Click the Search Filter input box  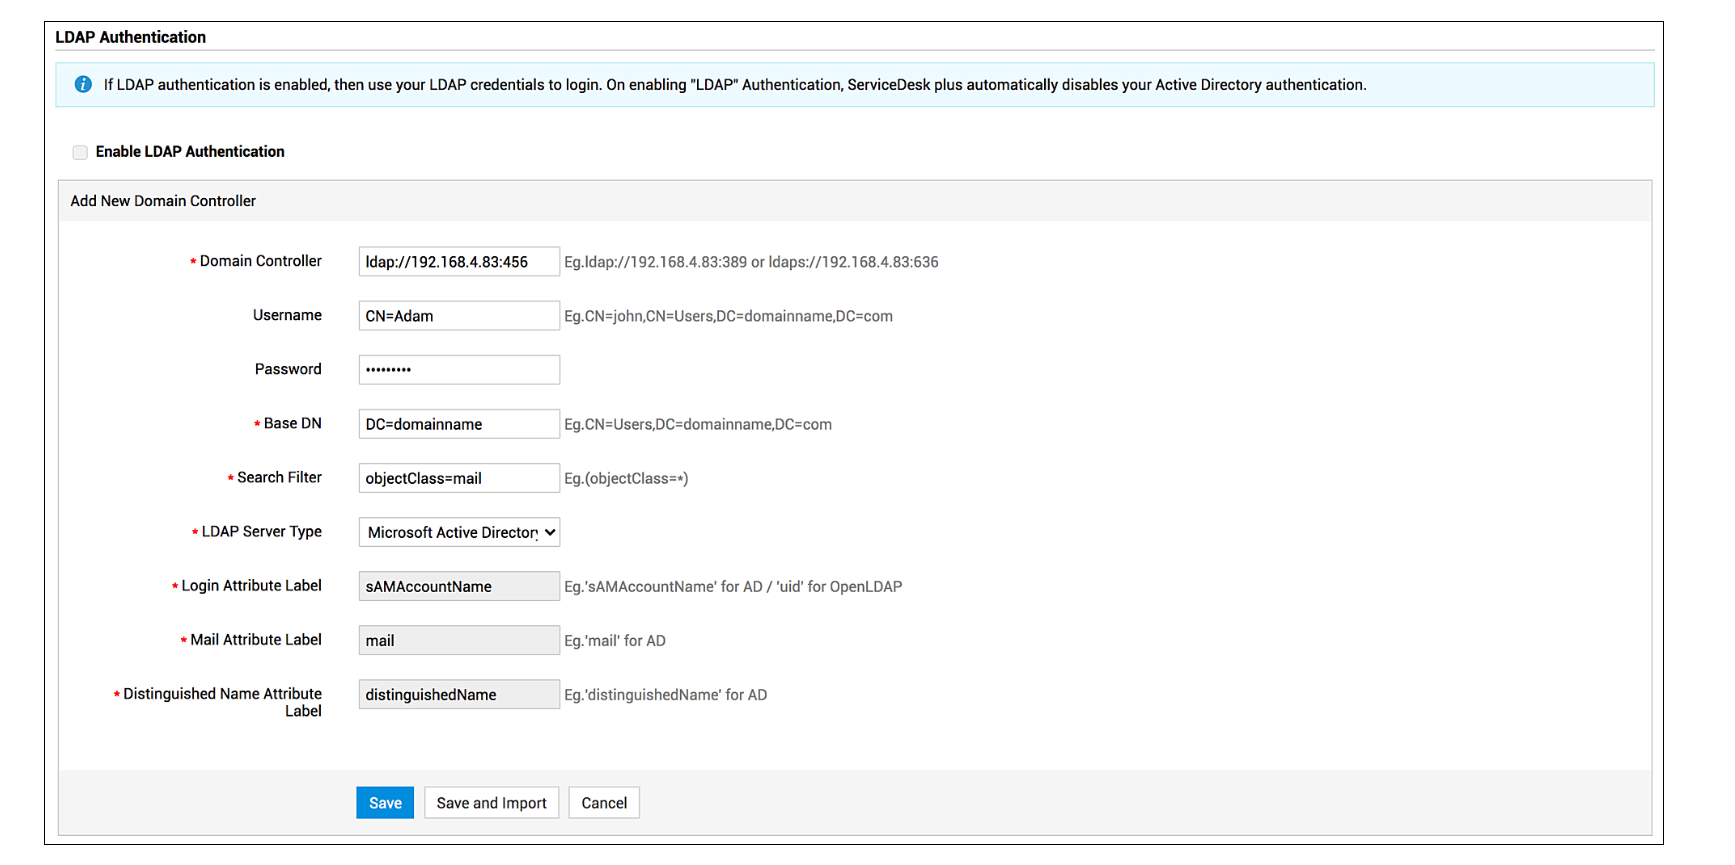pyautogui.click(x=459, y=478)
